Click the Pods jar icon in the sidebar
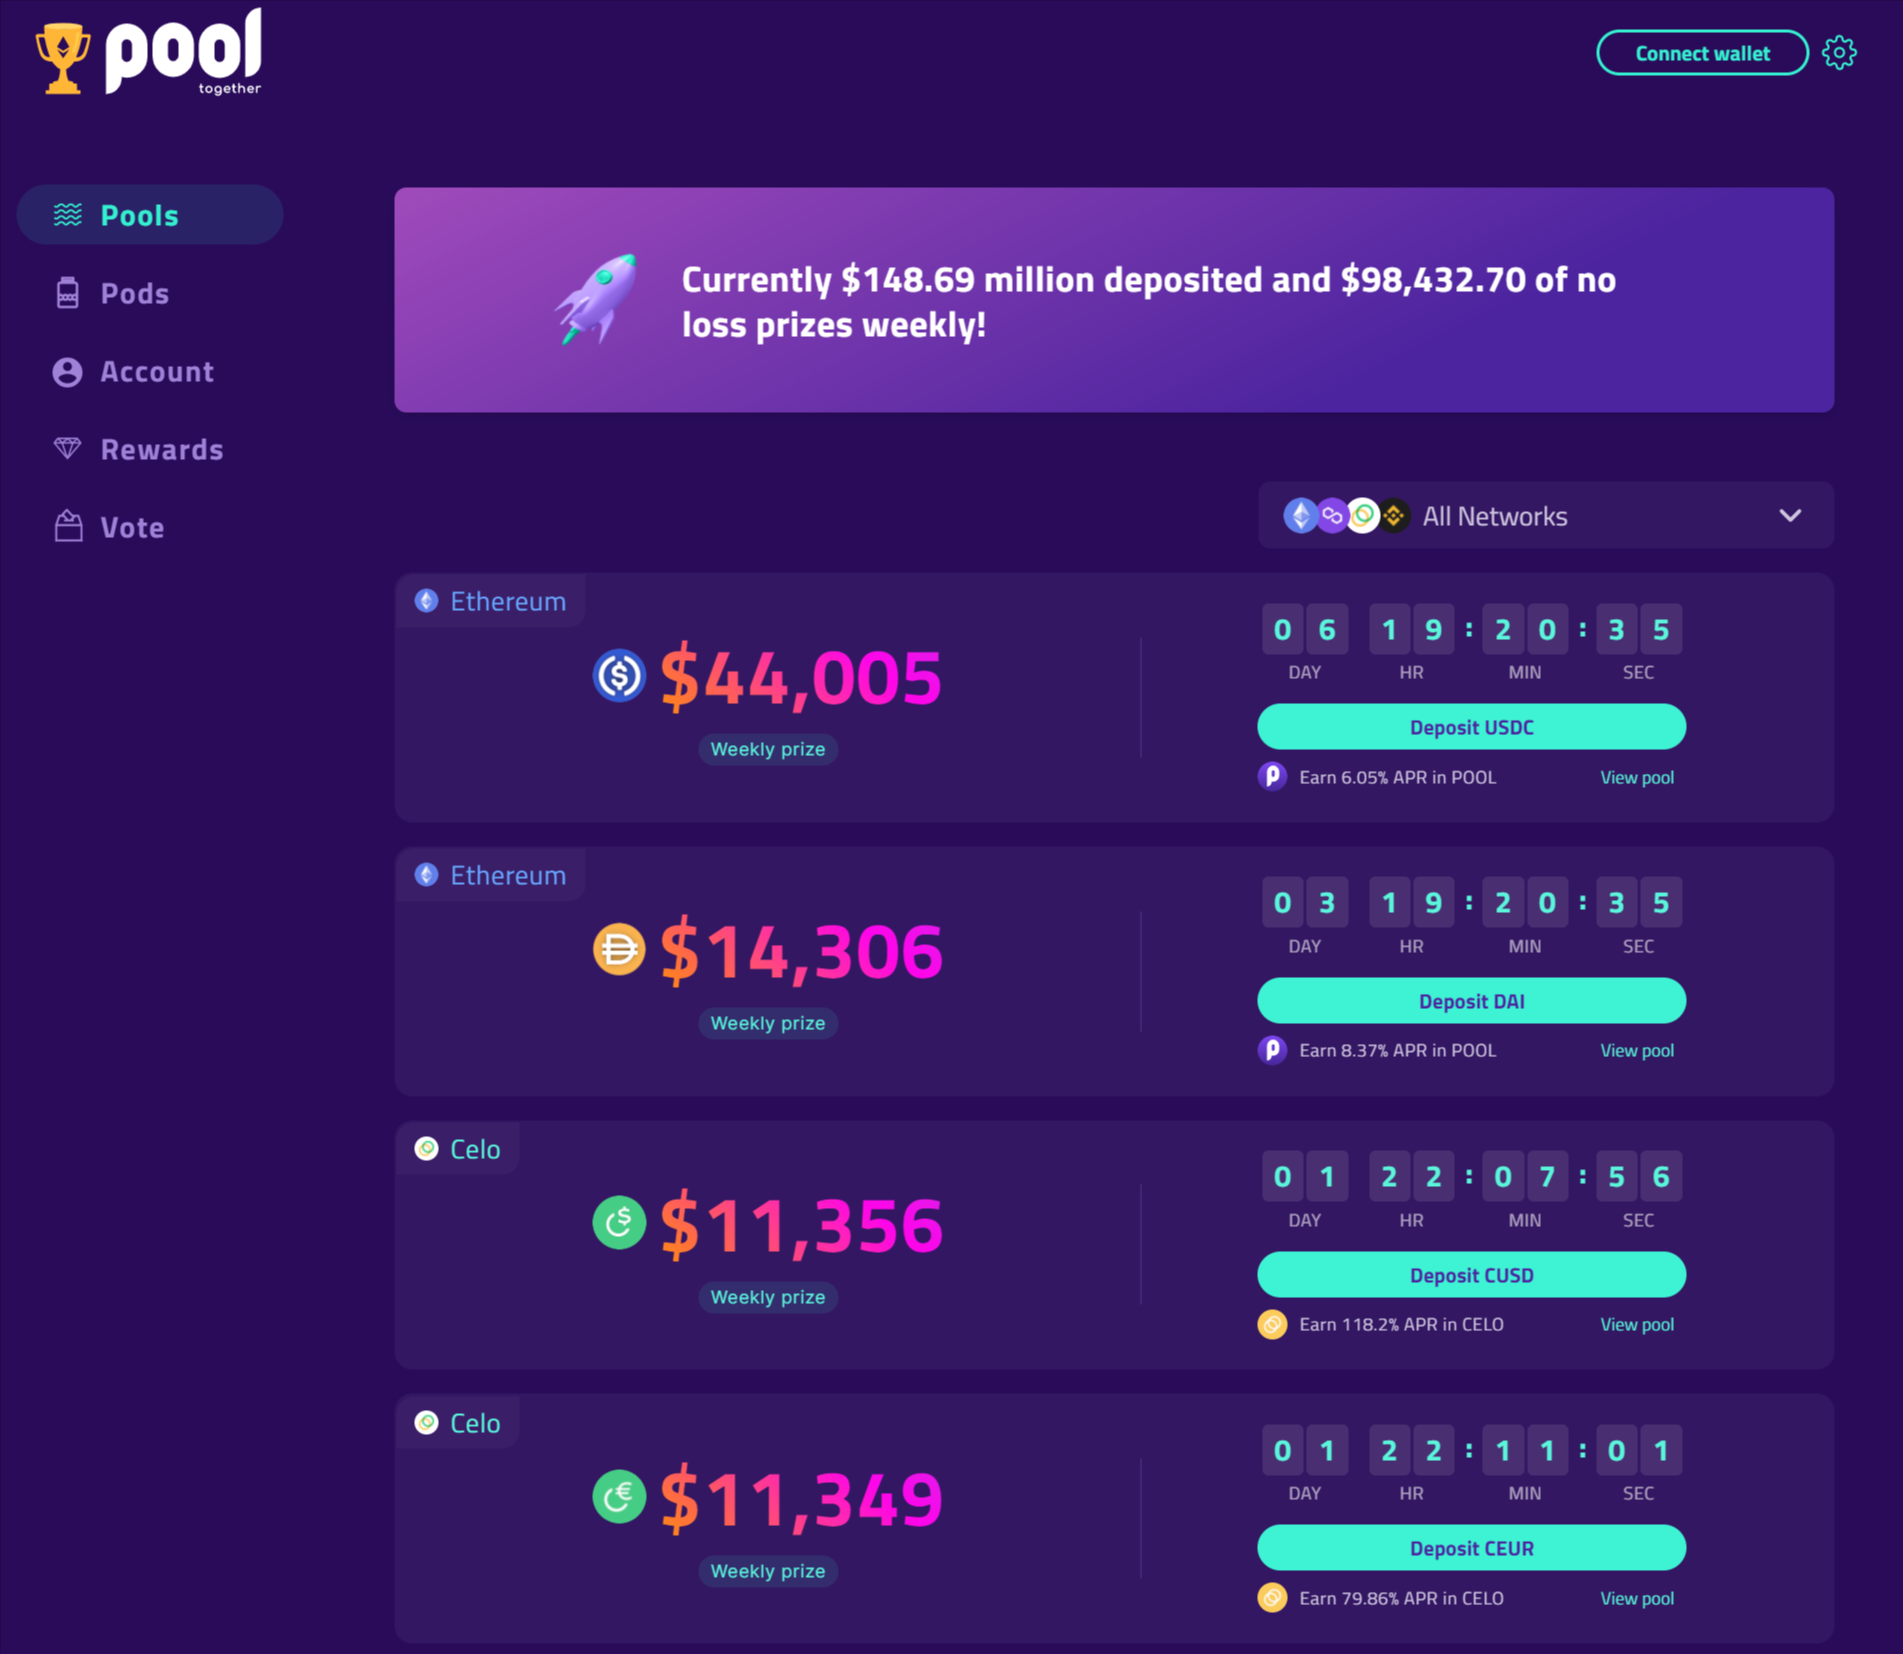Viewport: 1903px width, 1654px height. tap(67, 293)
